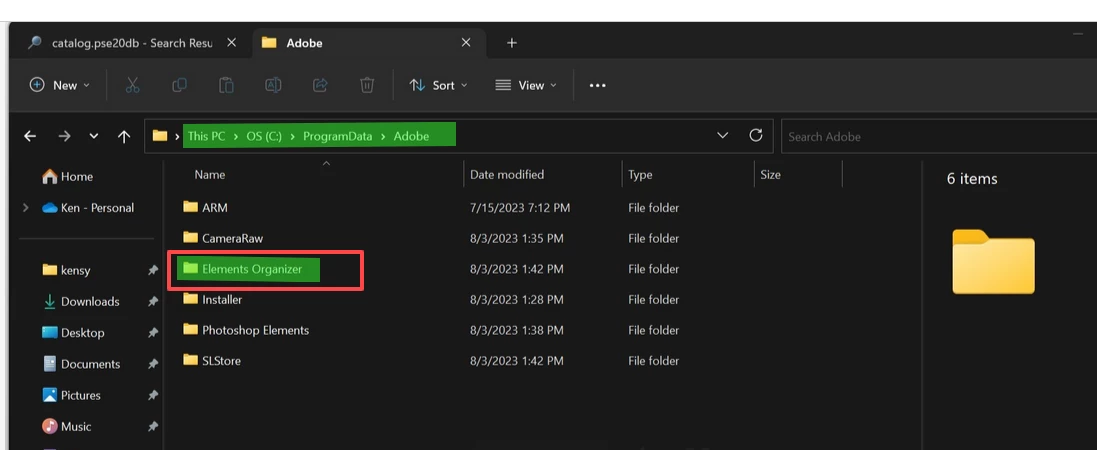Image resolution: width=1097 pixels, height=450 pixels.
Task: Click the Pictures icon in sidebar
Action: coord(50,395)
